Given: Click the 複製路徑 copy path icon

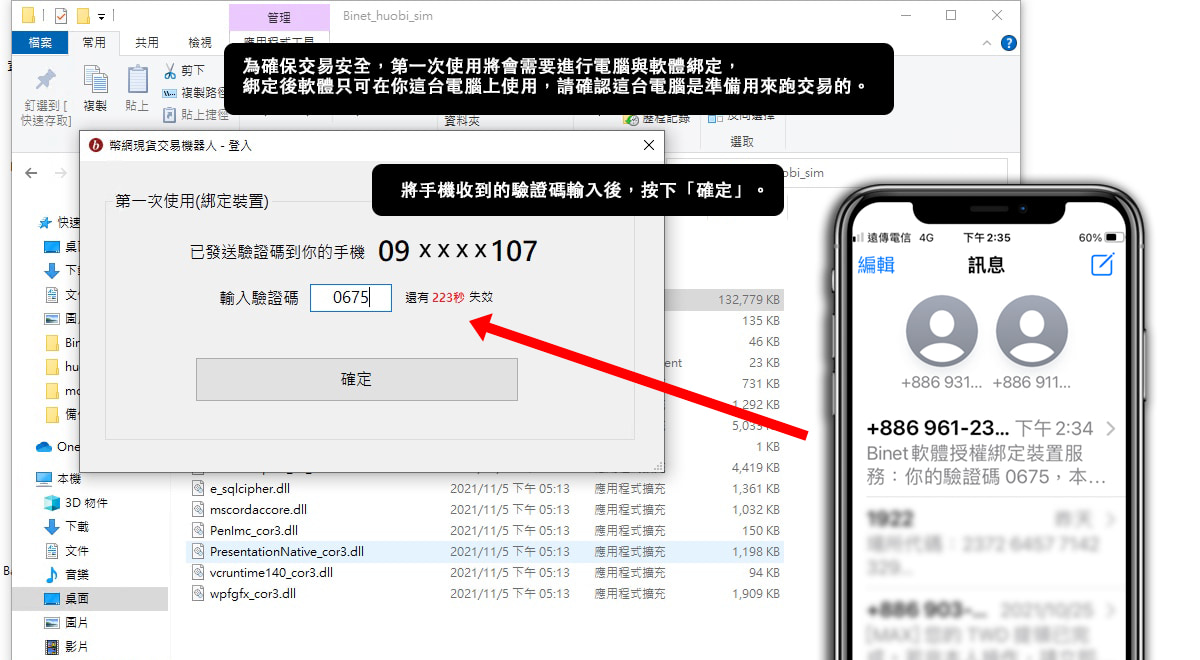Looking at the screenshot, I should (x=170, y=93).
